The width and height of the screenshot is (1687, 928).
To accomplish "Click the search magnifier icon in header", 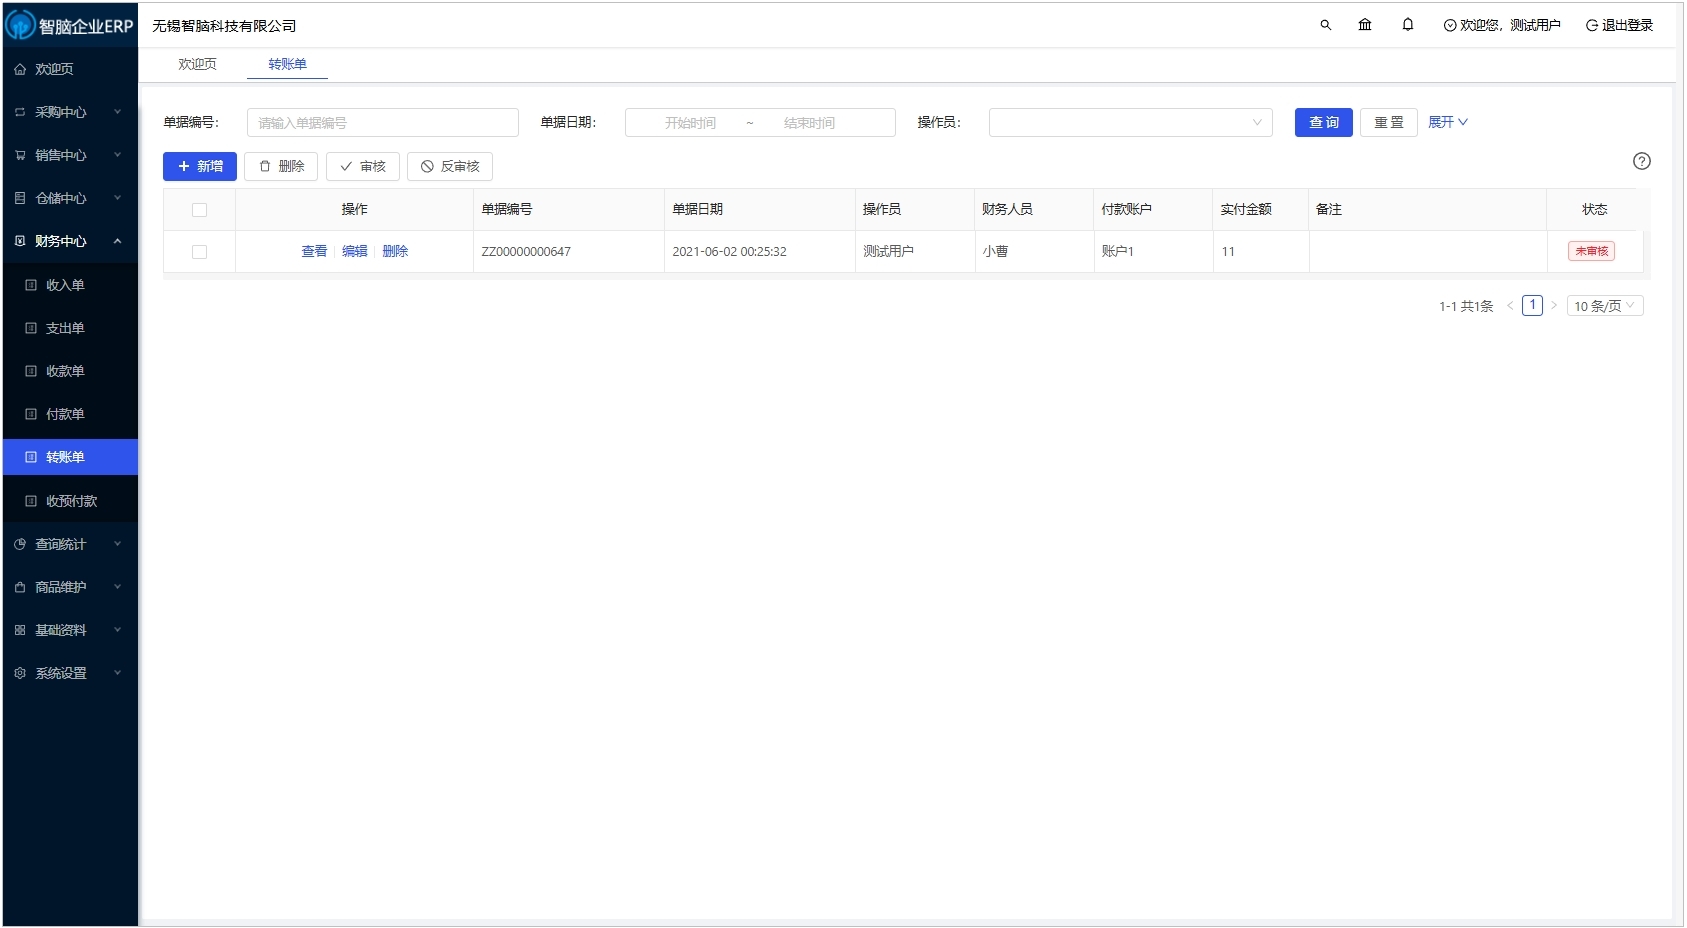I will click(1325, 25).
